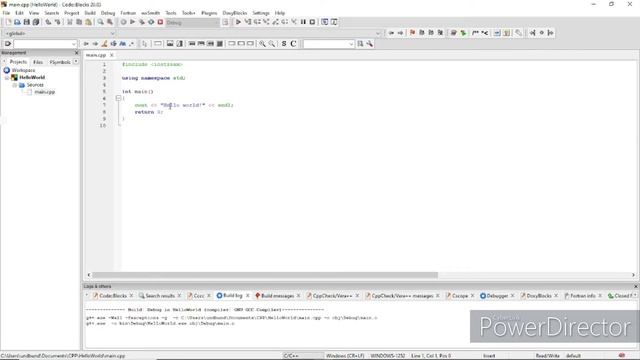The image size is (640, 360).
Task: Open the Help menu
Action: [280, 13]
